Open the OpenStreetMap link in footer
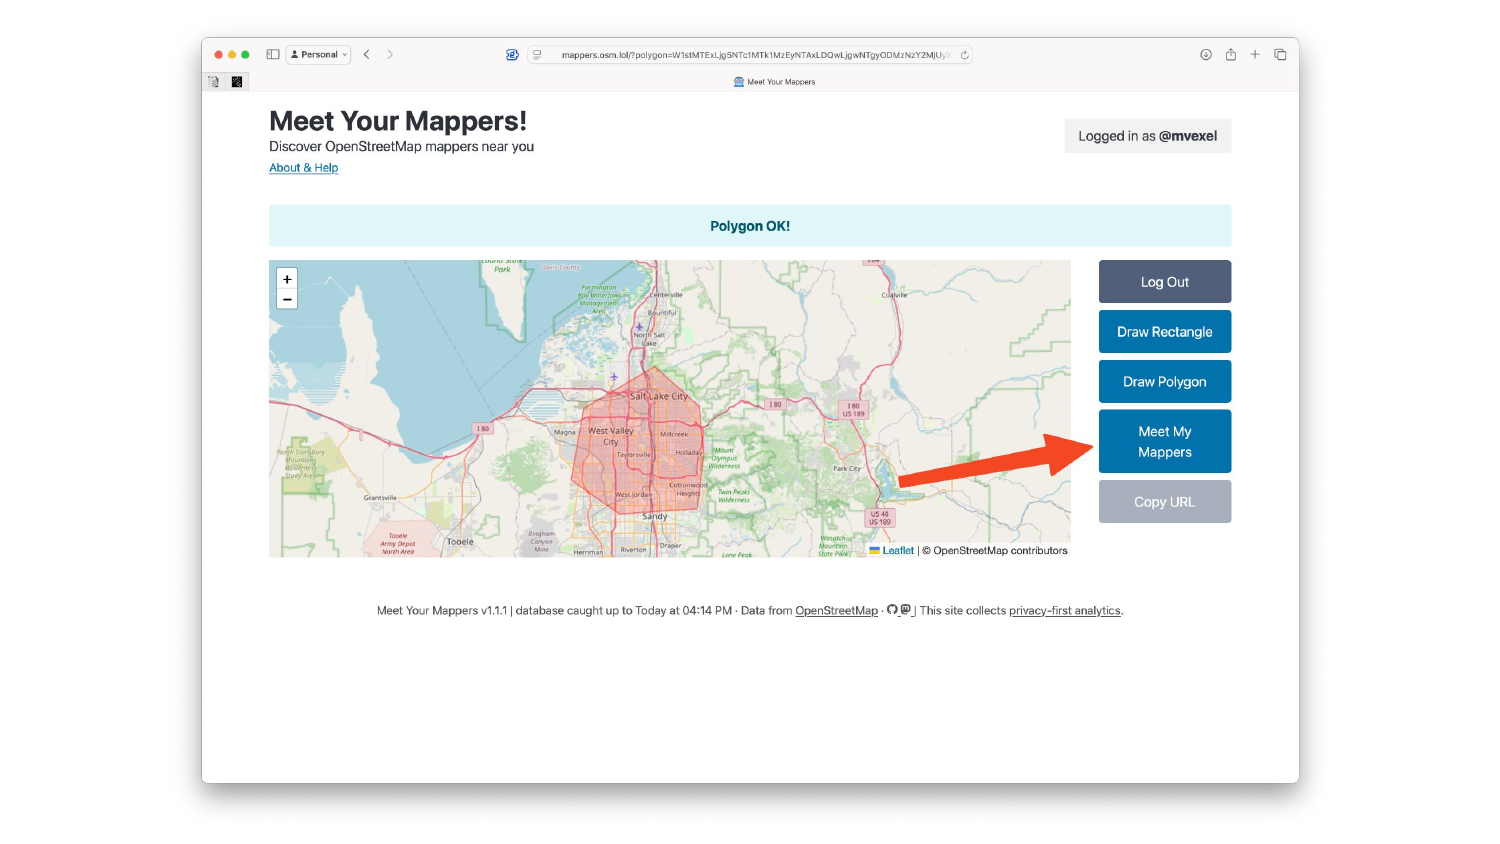 (836, 611)
